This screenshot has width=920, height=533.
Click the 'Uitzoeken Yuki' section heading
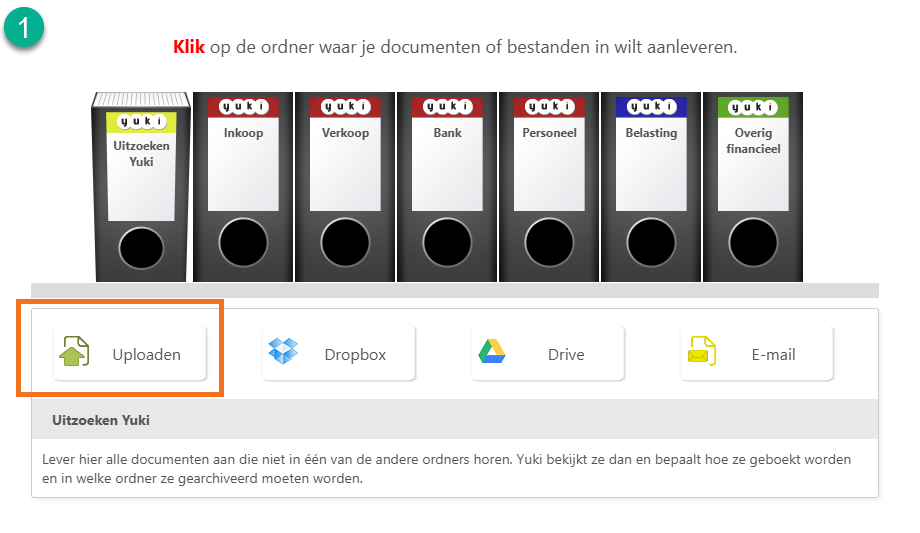click(101, 420)
